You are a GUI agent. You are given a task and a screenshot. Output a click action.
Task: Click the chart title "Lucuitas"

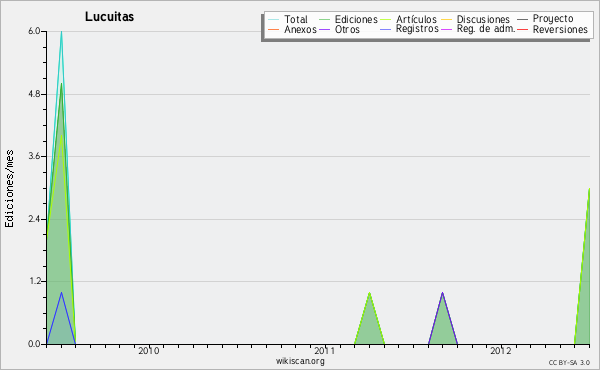click(109, 17)
